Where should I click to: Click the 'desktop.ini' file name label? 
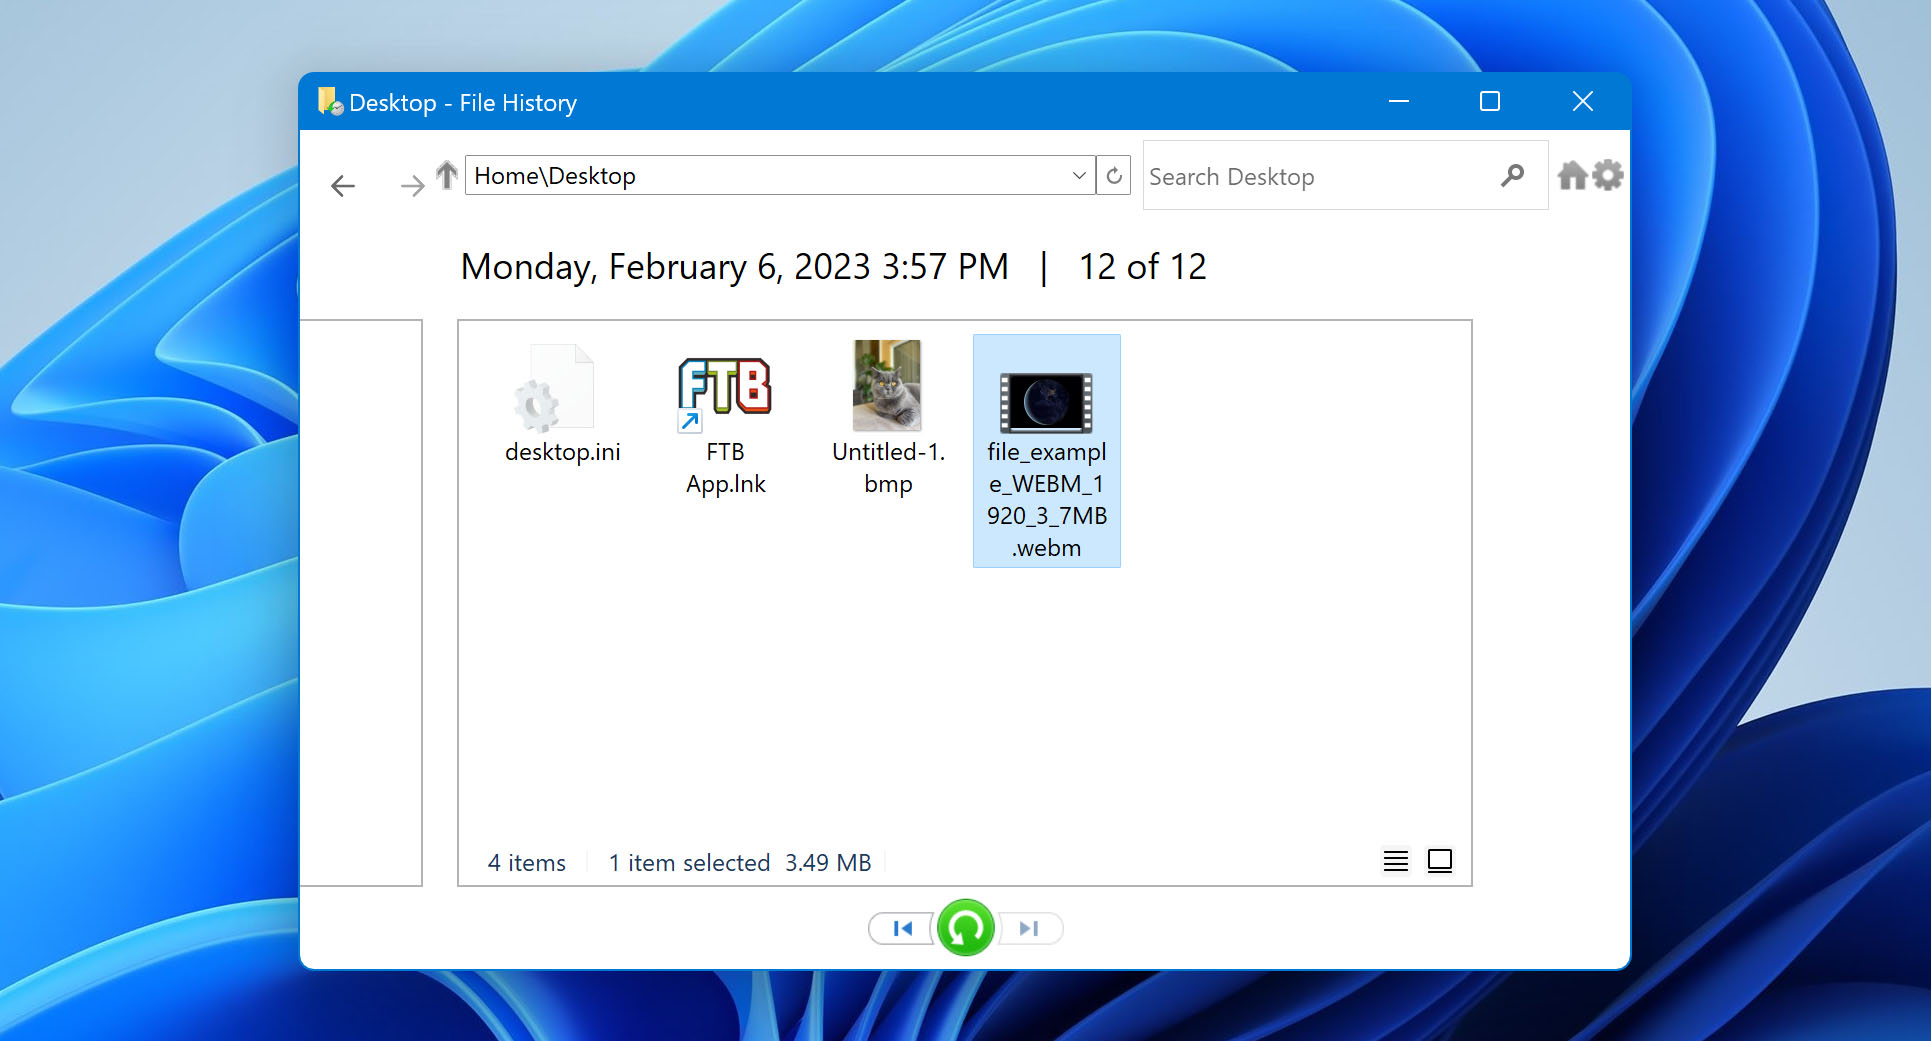562,452
